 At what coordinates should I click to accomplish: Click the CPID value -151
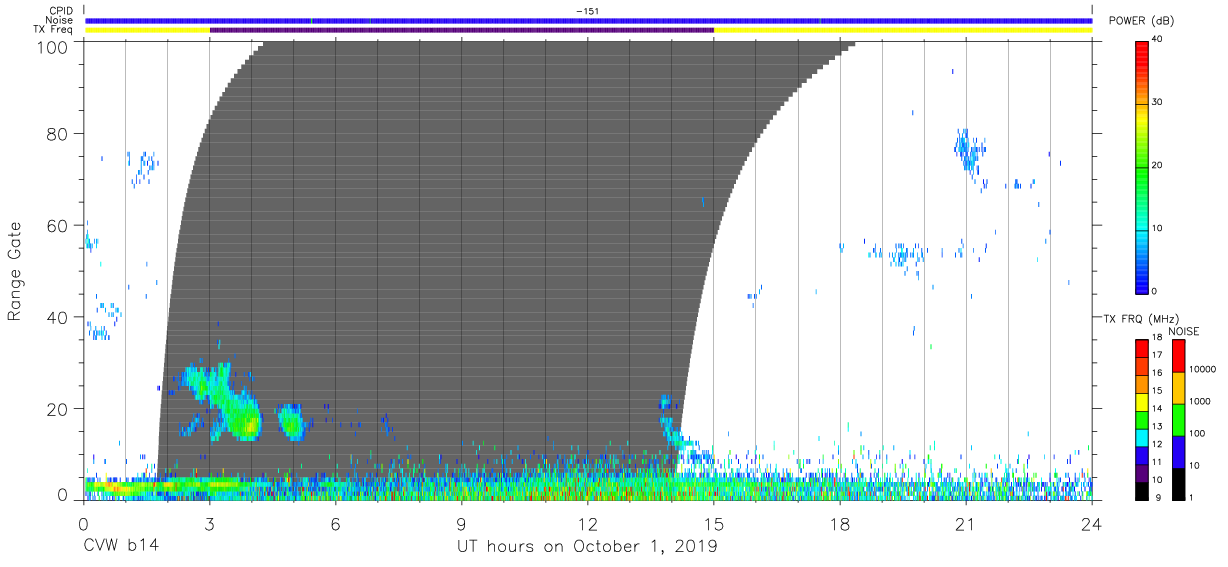(x=587, y=11)
